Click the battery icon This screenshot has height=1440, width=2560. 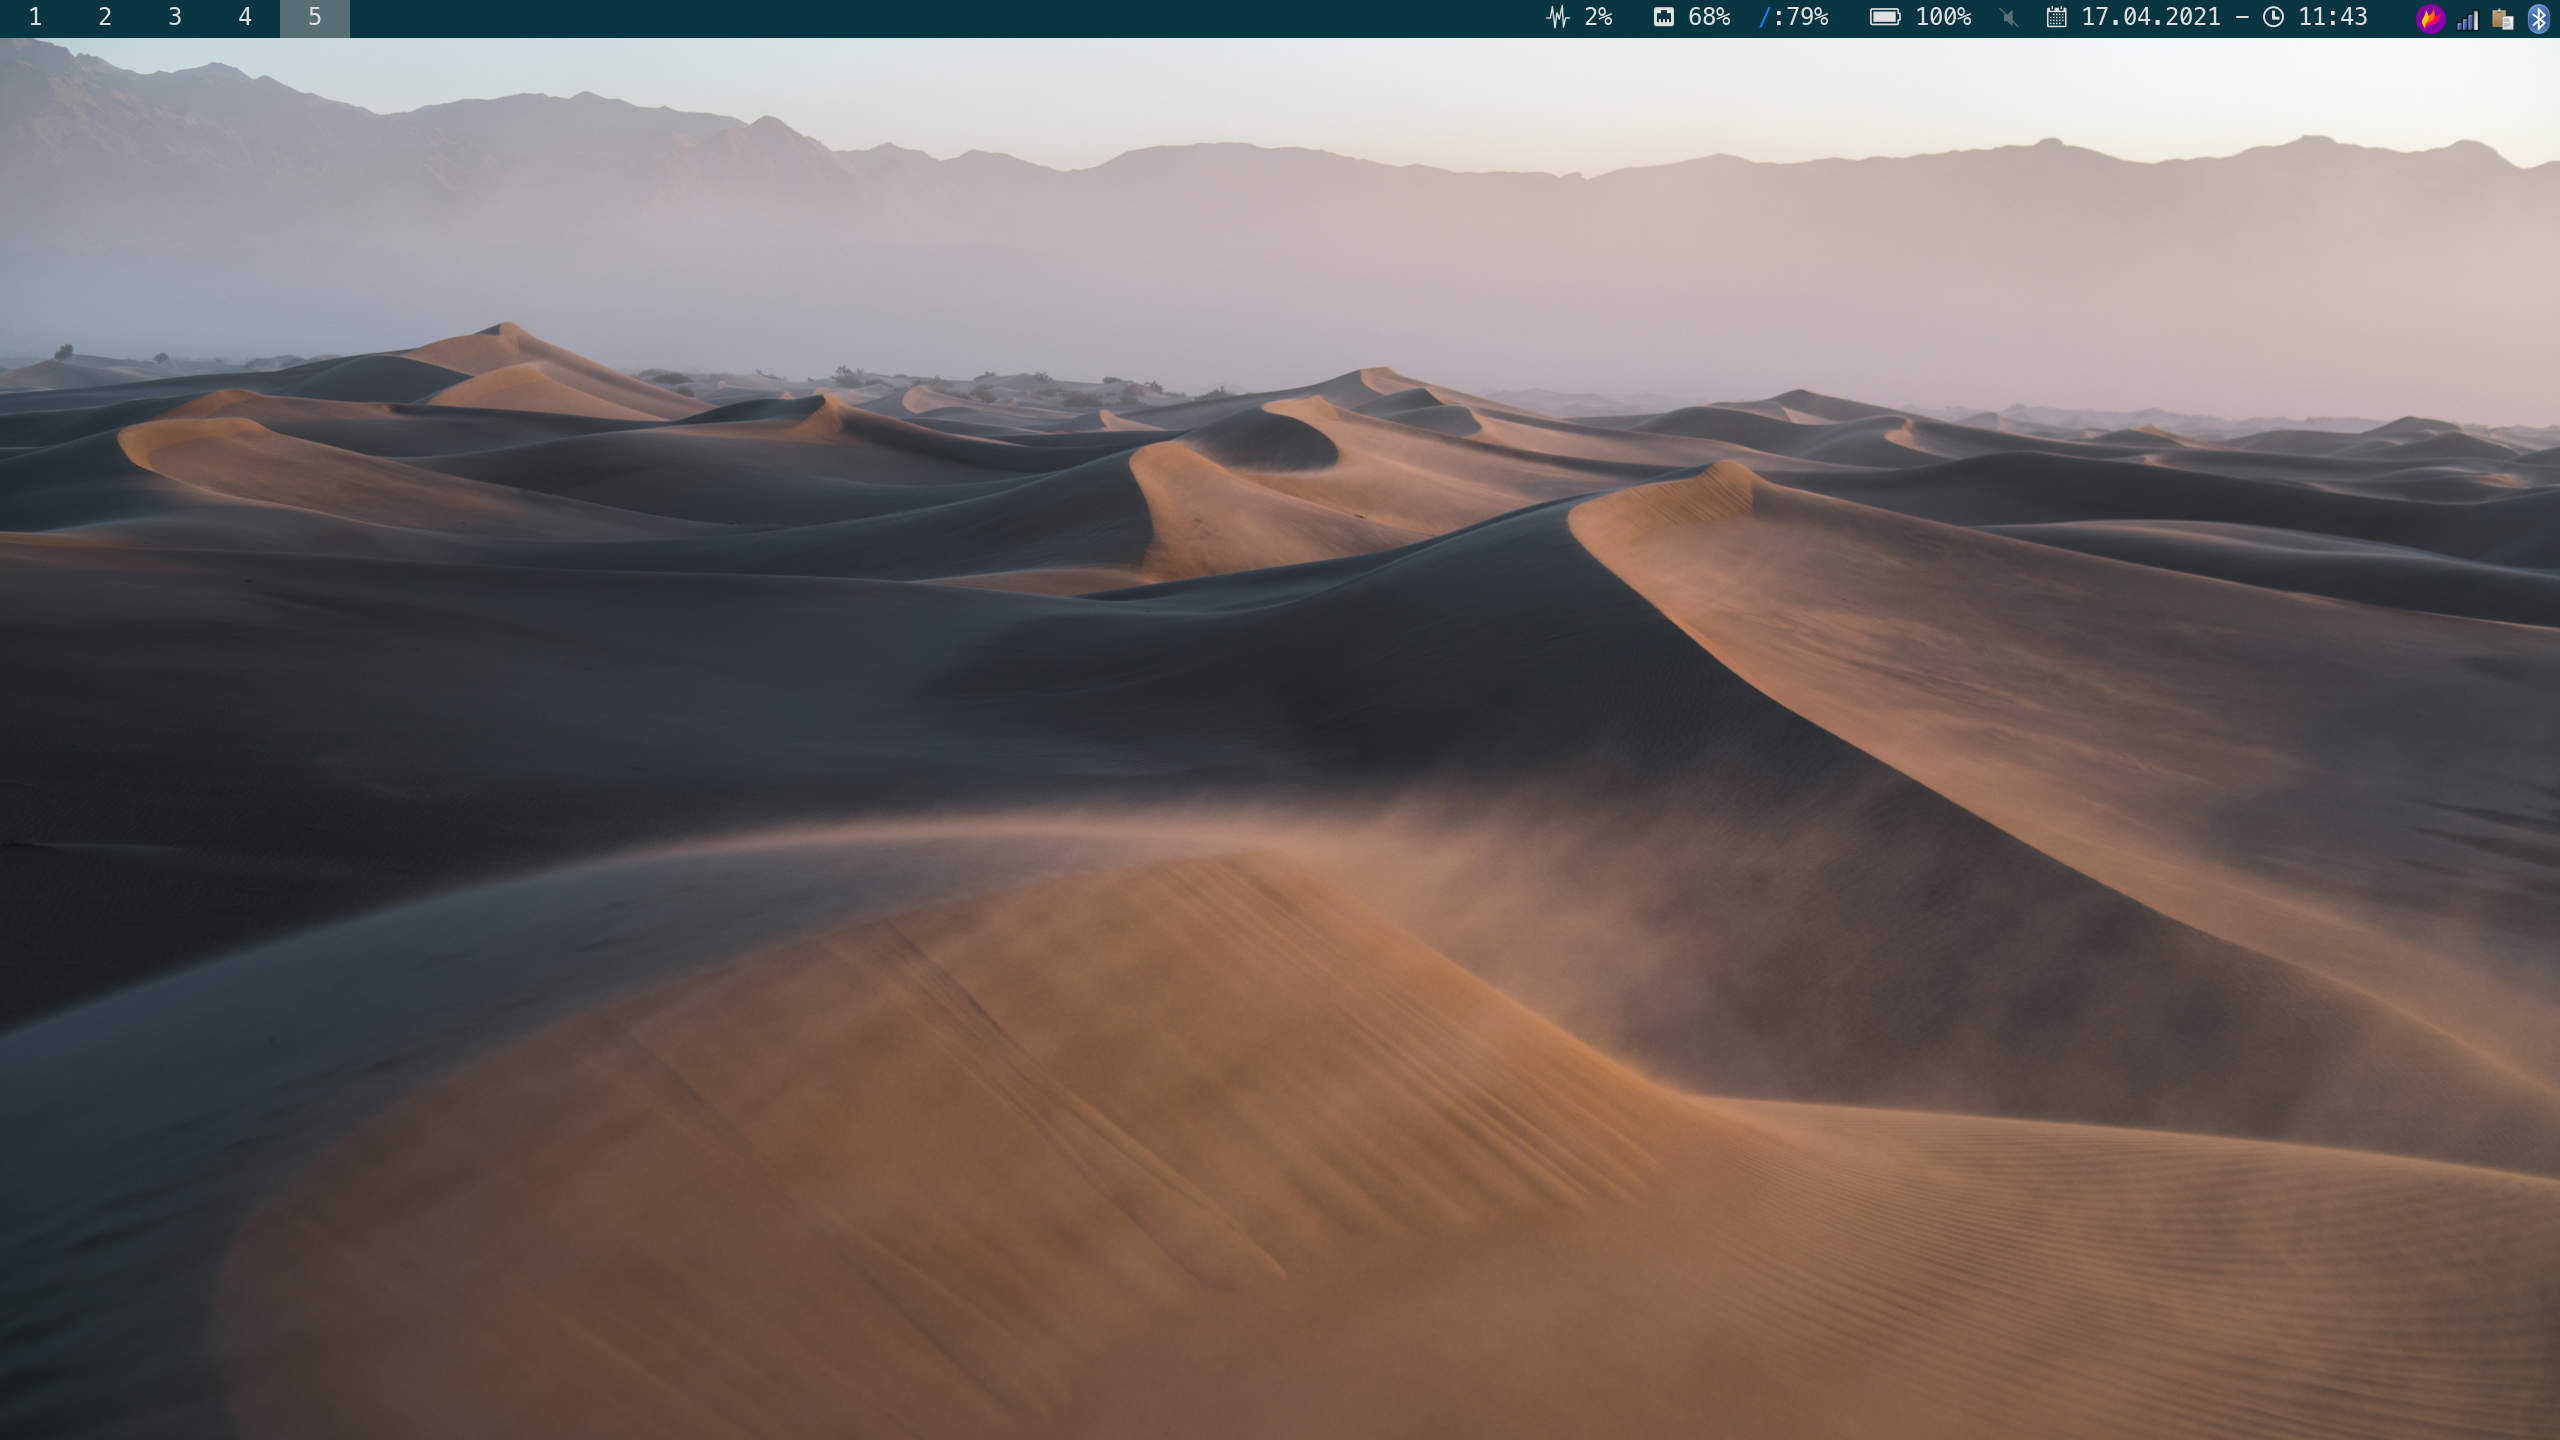pyautogui.click(x=1885, y=18)
